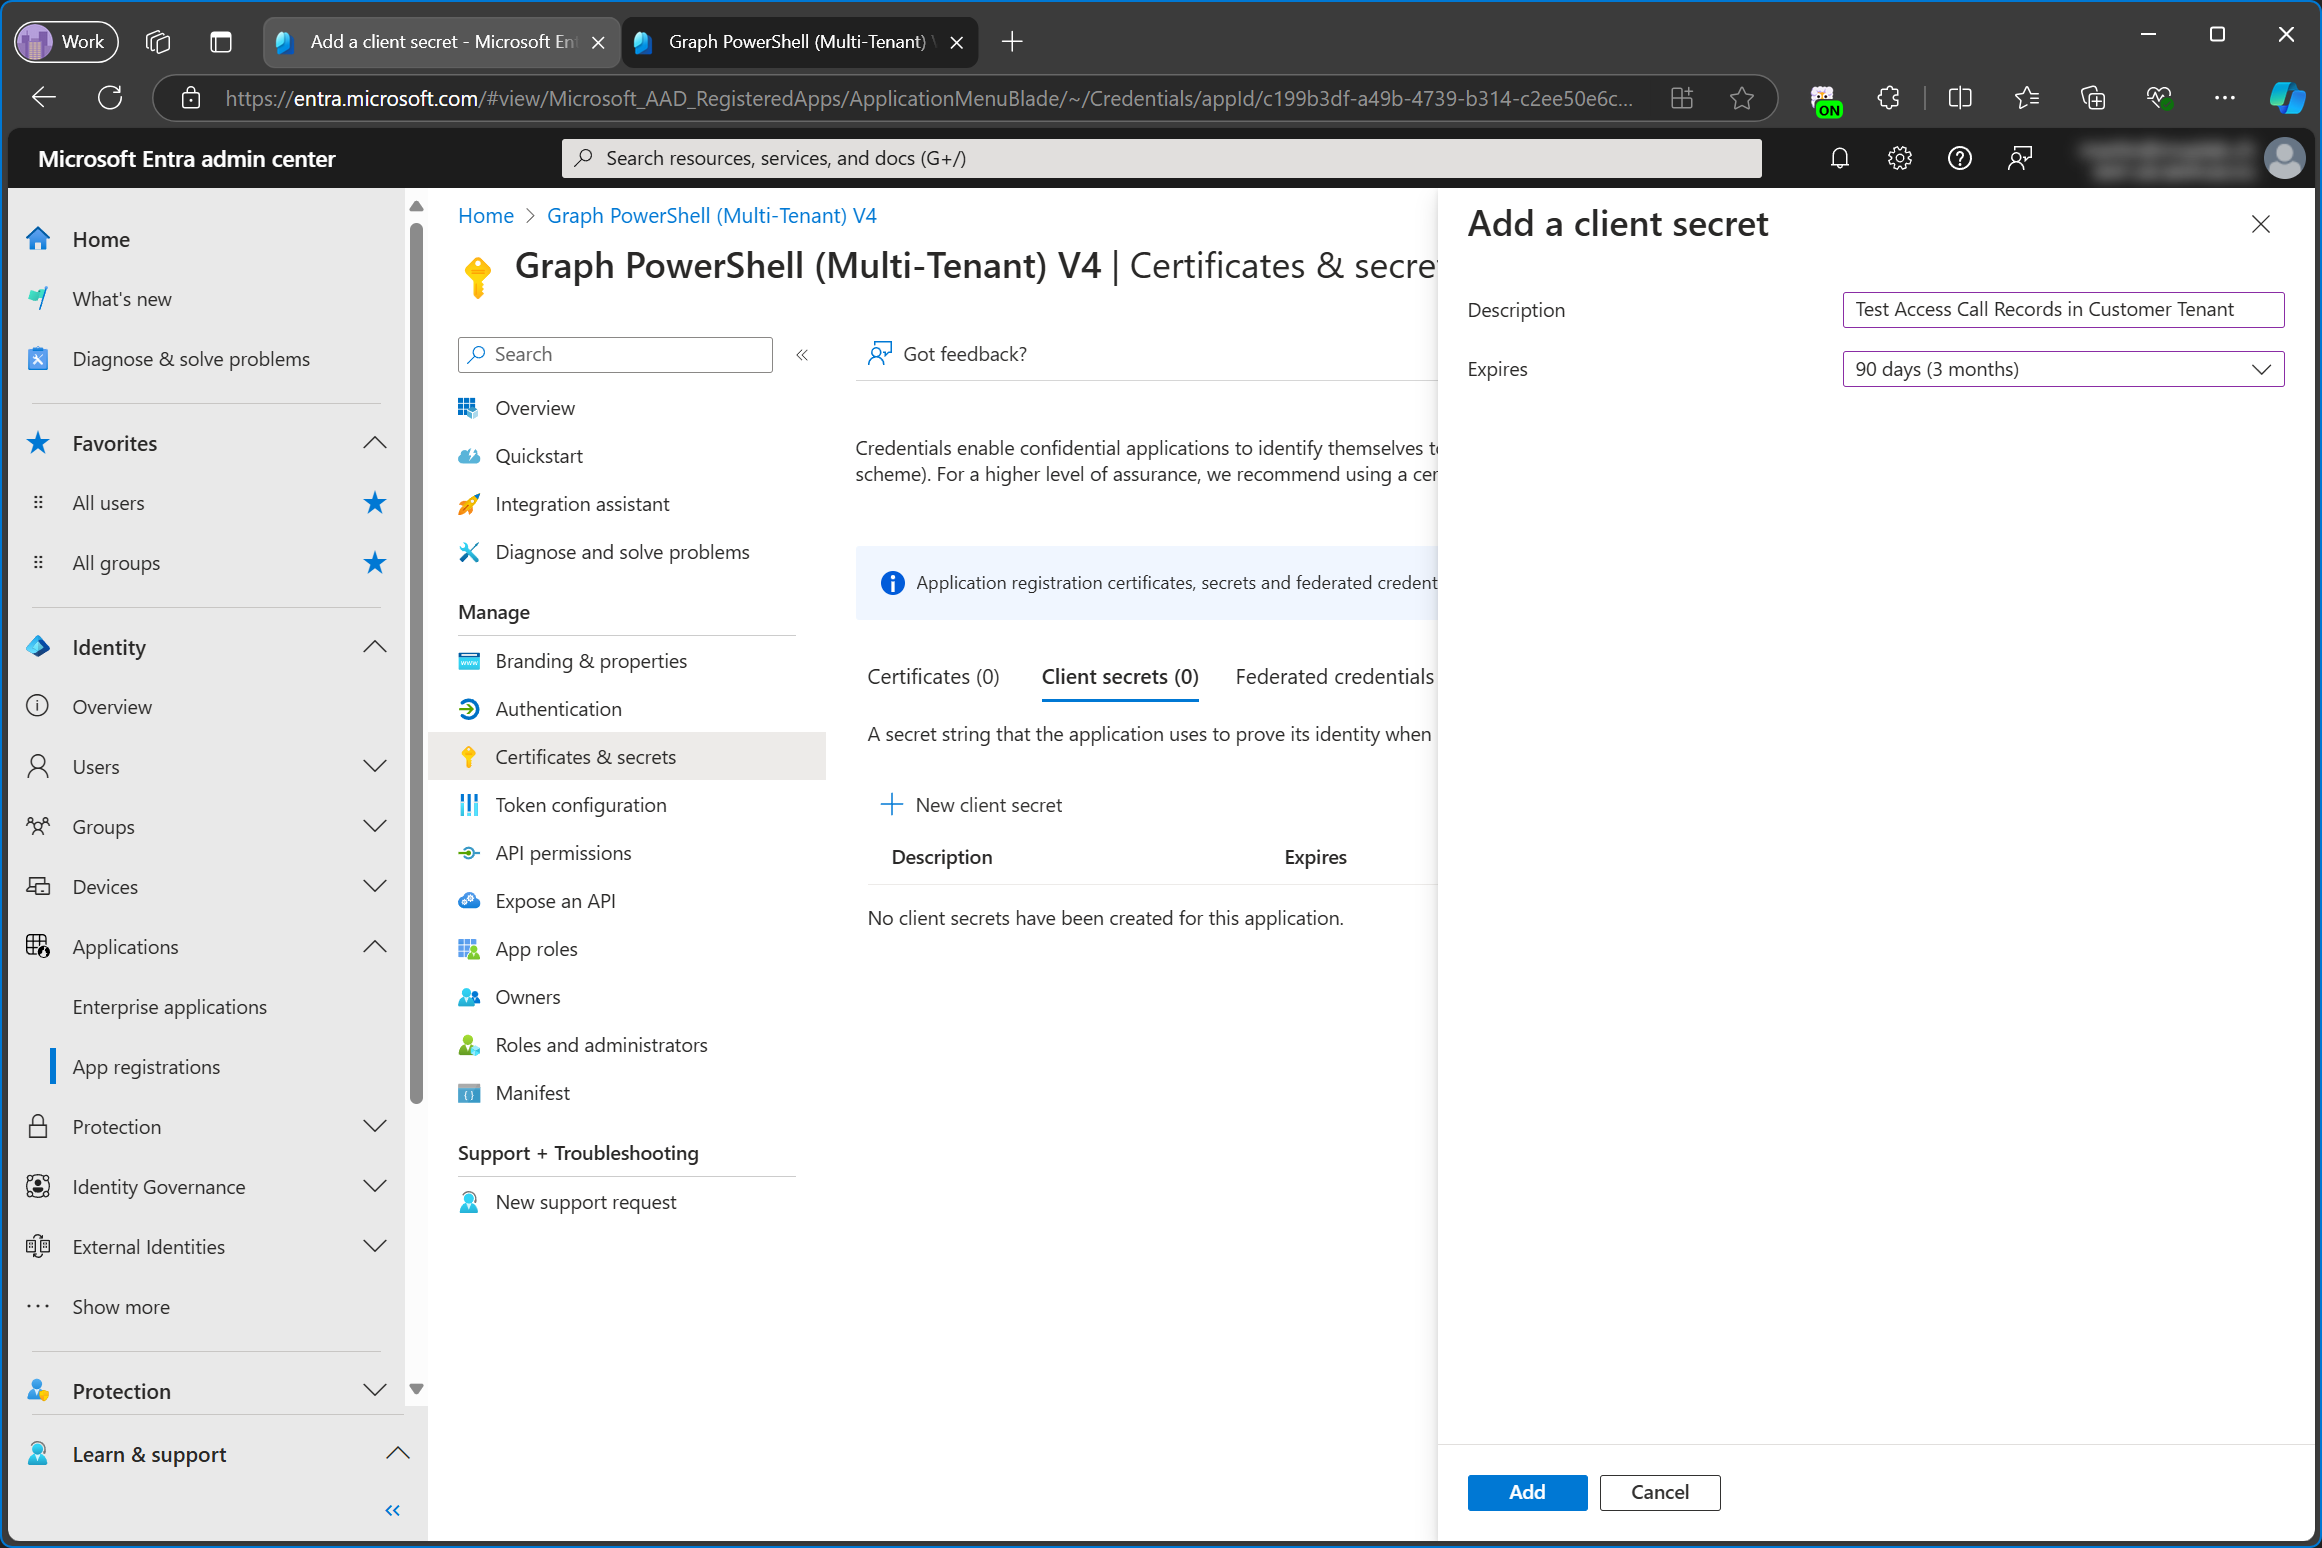Toggle split screen browser icon

point(1960,98)
